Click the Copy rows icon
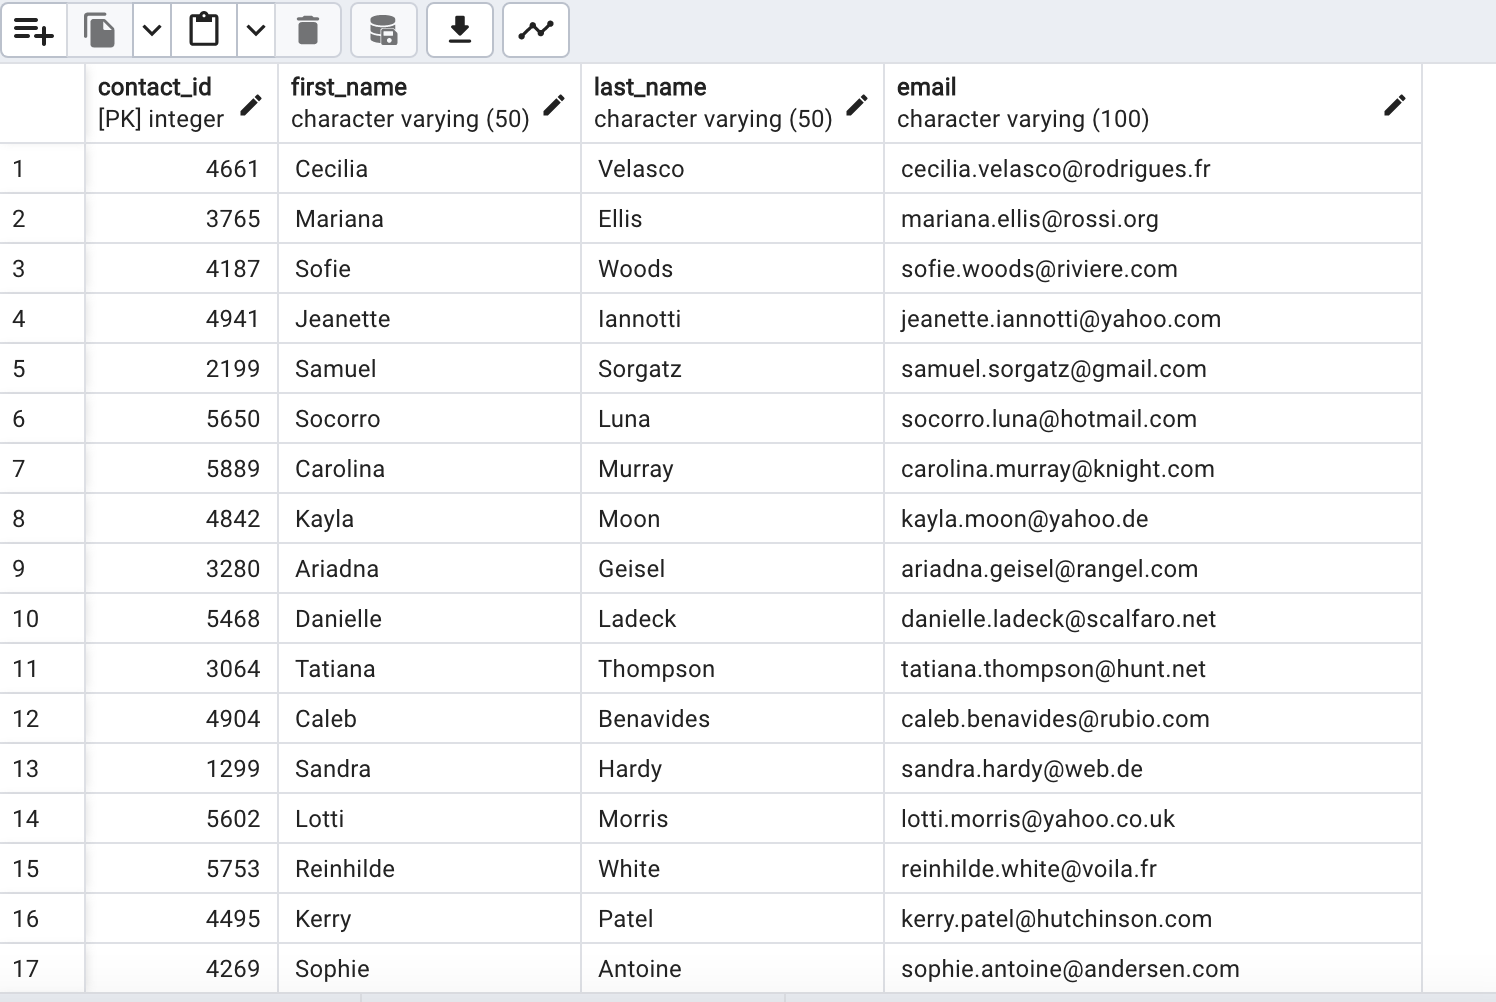The image size is (1496, 1002). click(x=100, y=30)
